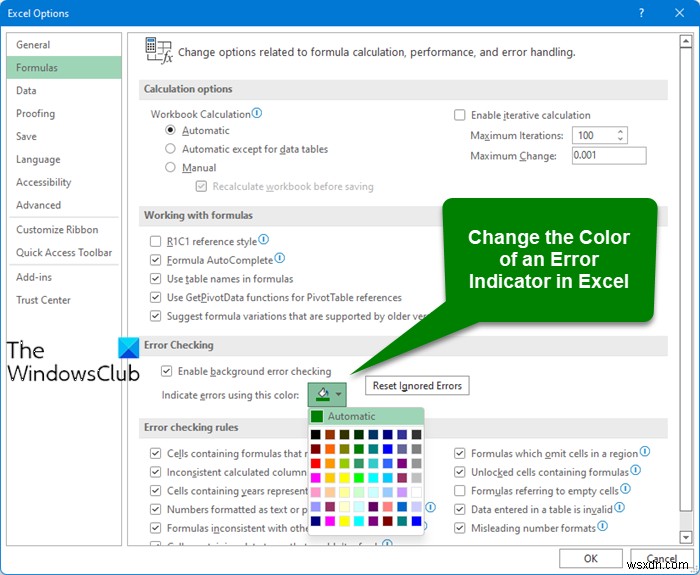Enable iterative calculation checkbox
The width and height of the screenshot is (700, 575).
[459, 115]
